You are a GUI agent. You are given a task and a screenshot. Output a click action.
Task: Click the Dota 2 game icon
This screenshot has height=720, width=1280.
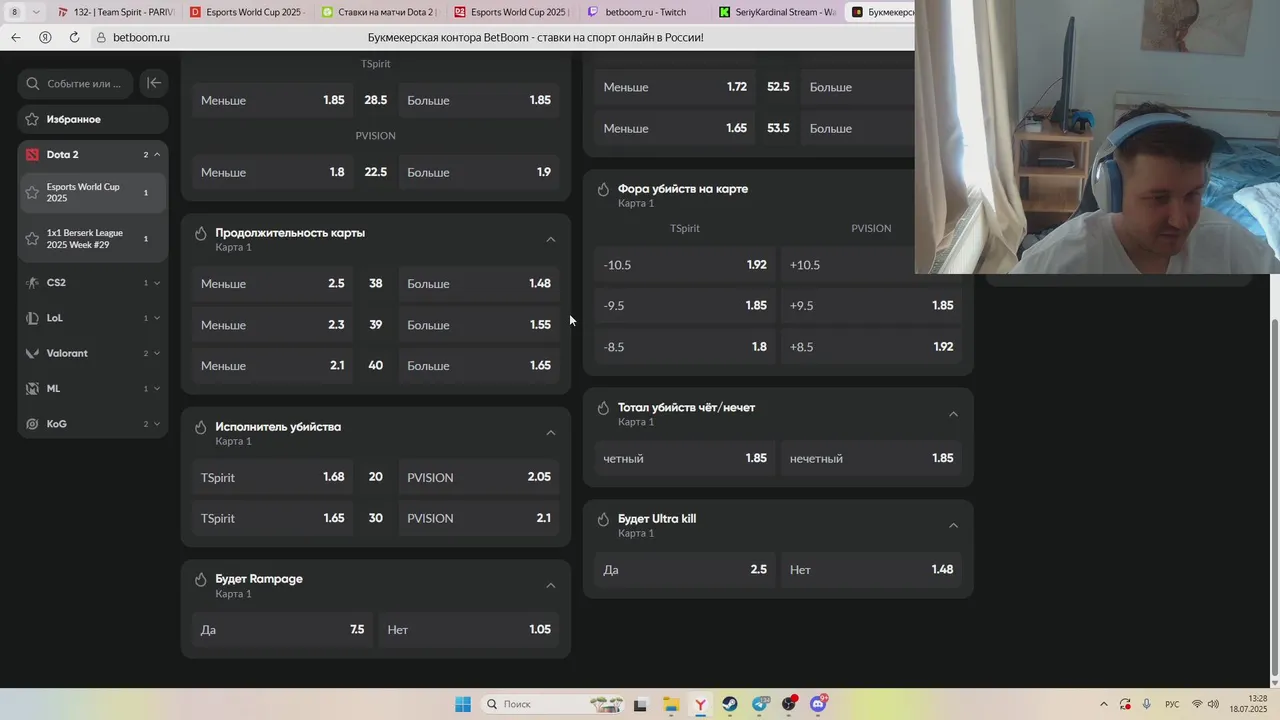[32, 155]
